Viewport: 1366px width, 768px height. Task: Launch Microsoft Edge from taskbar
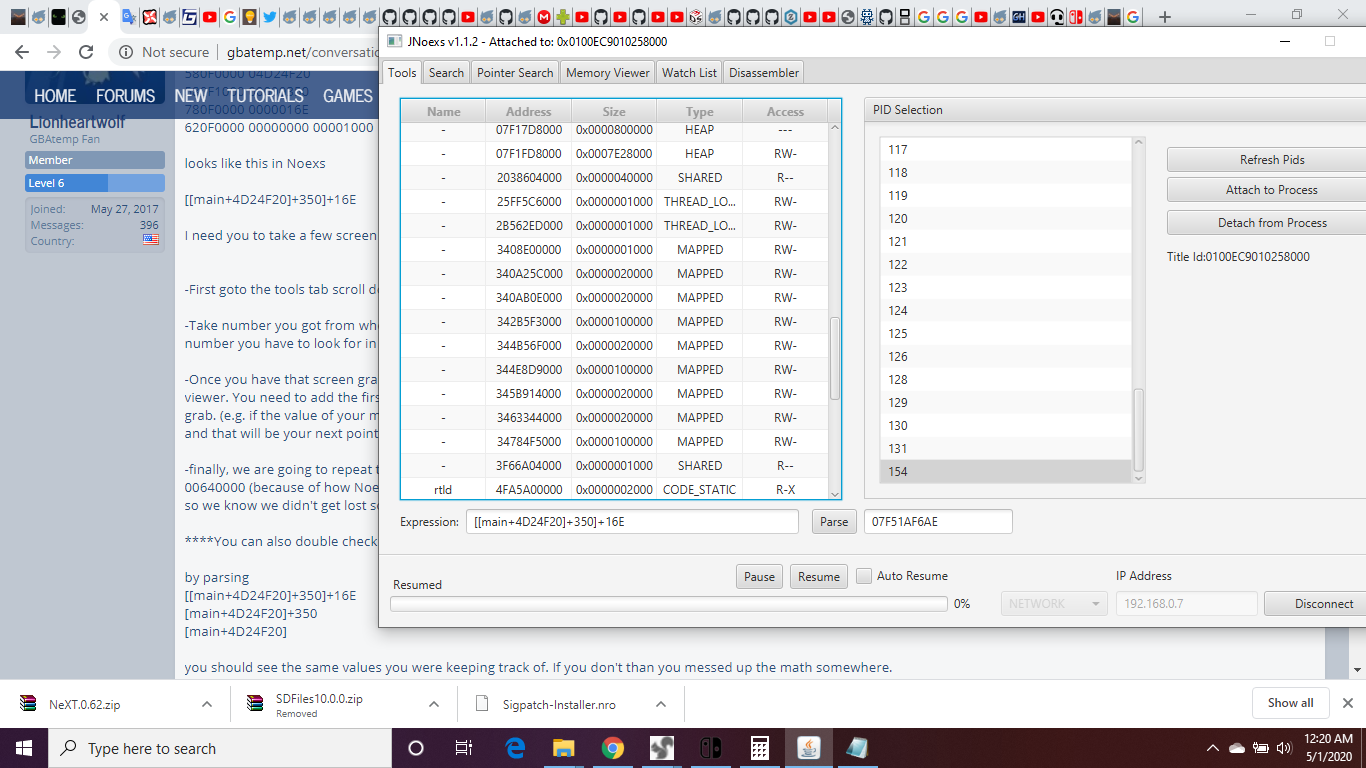[515, 748]
